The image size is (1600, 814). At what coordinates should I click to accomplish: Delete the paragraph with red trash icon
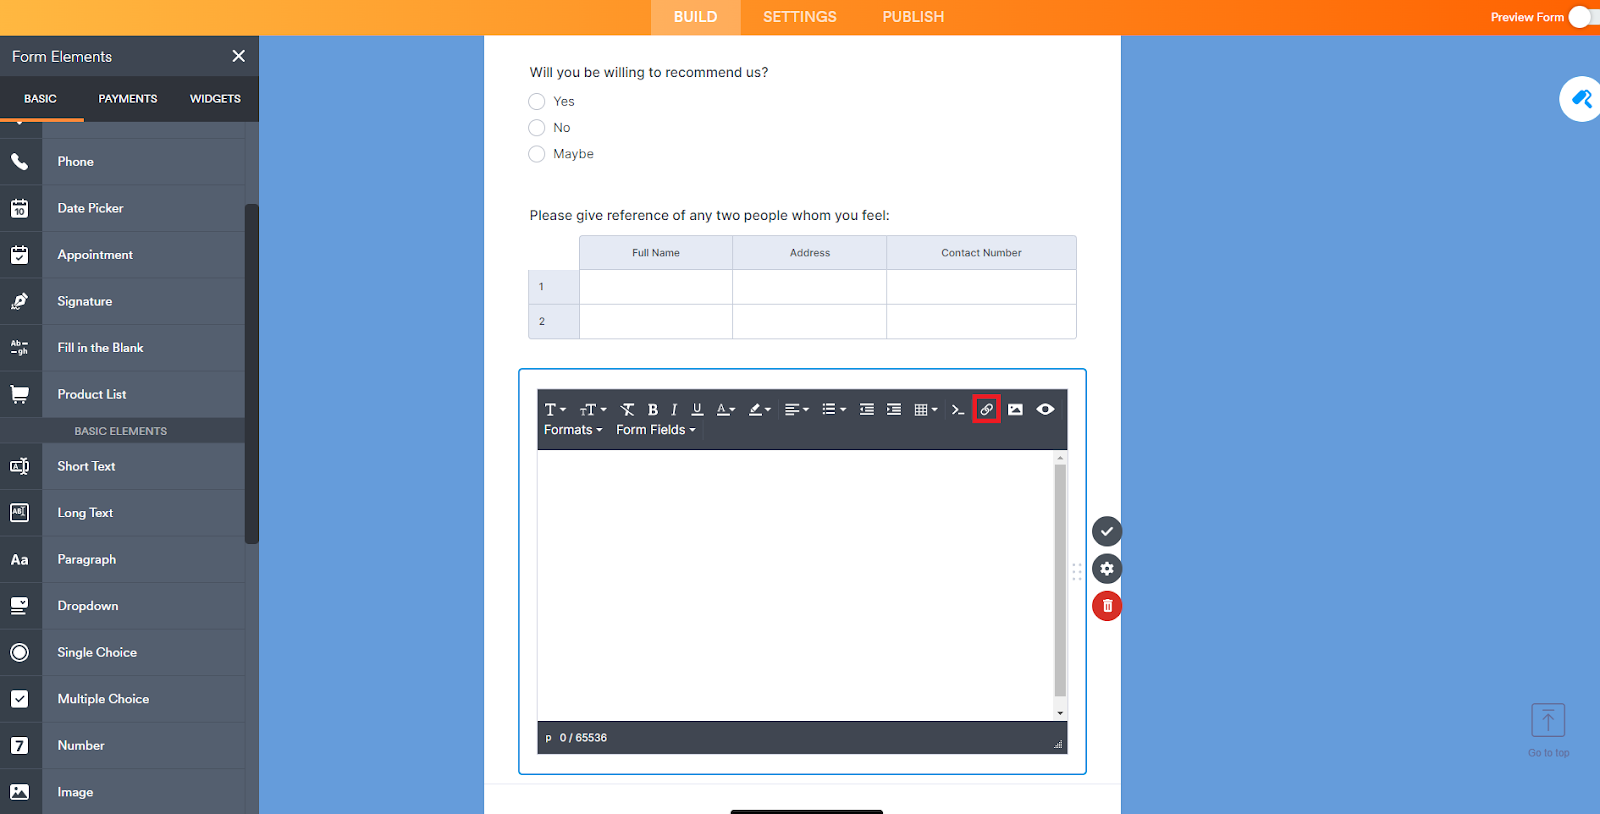[x=1107, y=606]
